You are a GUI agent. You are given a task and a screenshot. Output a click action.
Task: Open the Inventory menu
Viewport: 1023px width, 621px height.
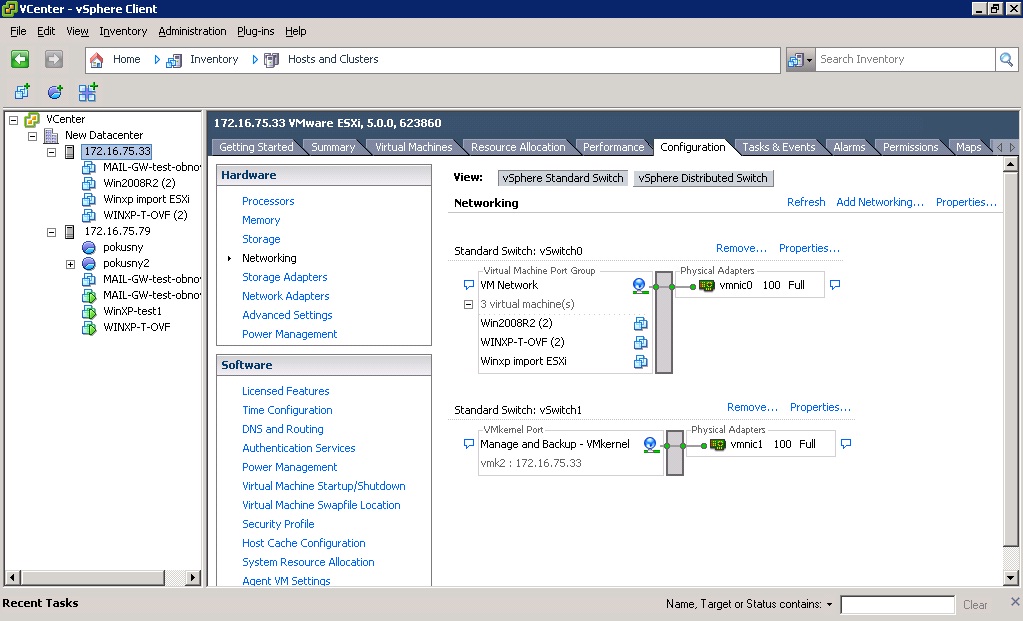tap(123, 31)
